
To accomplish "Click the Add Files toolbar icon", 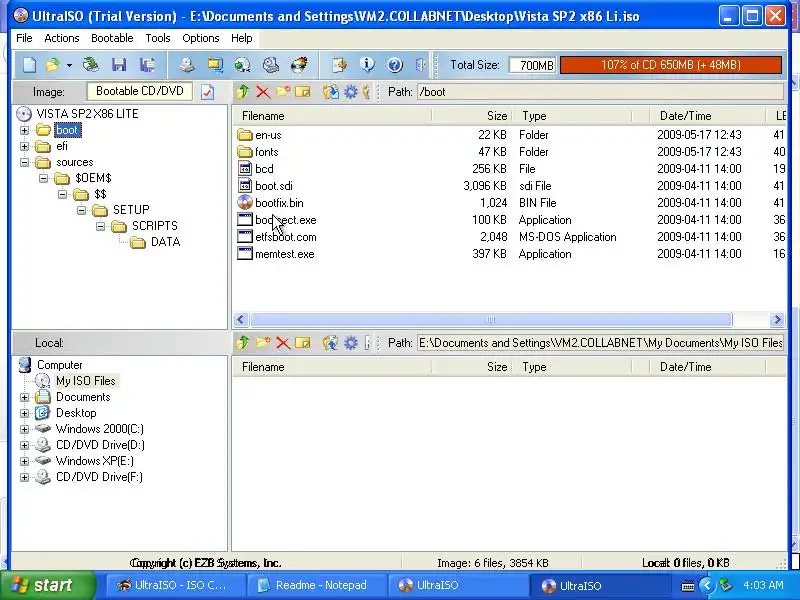I will tap(339, 65).
